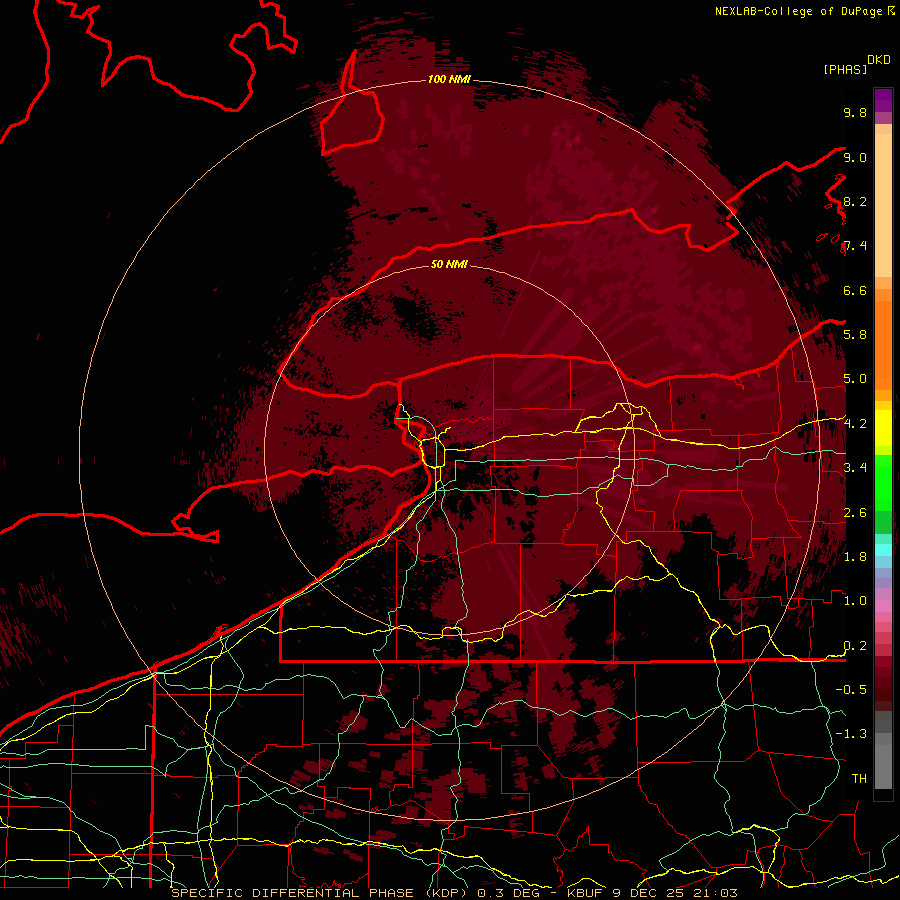Image resolution: width=900 pixels, height=900 pixels.
Task: Click the yellow segment of color bar
Action: coord(883,428)
